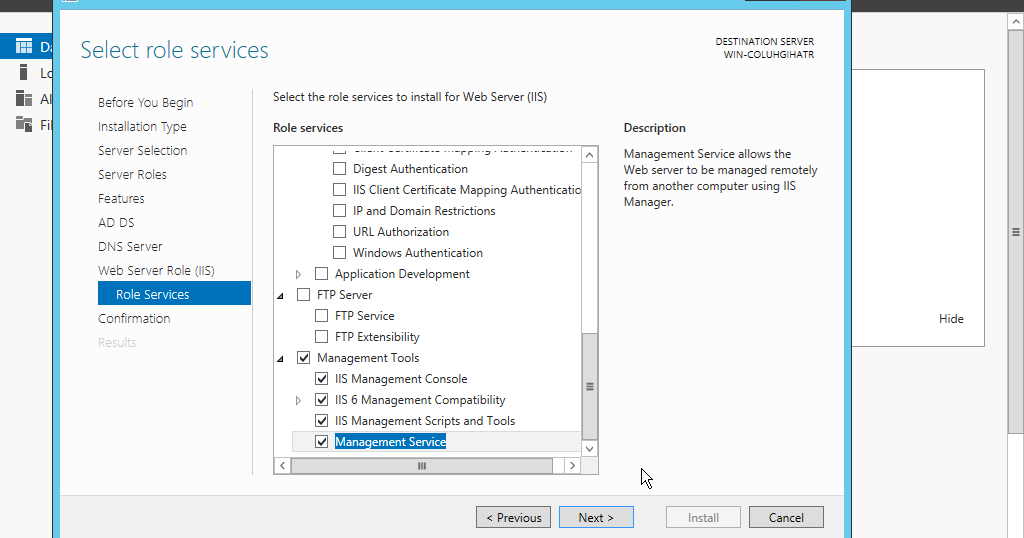Click the File Services icon in sidebar
This screenshot has width=1024, height=538.
tap(24, 124)
